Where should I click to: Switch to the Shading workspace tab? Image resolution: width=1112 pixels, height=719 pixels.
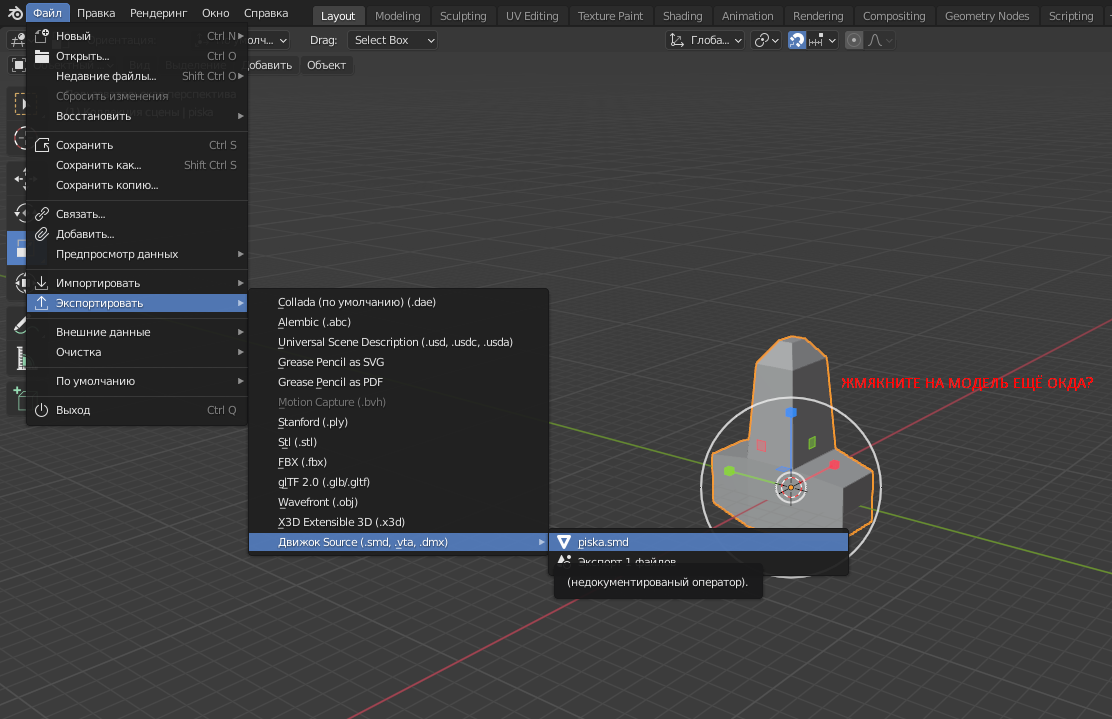(682, 16)
